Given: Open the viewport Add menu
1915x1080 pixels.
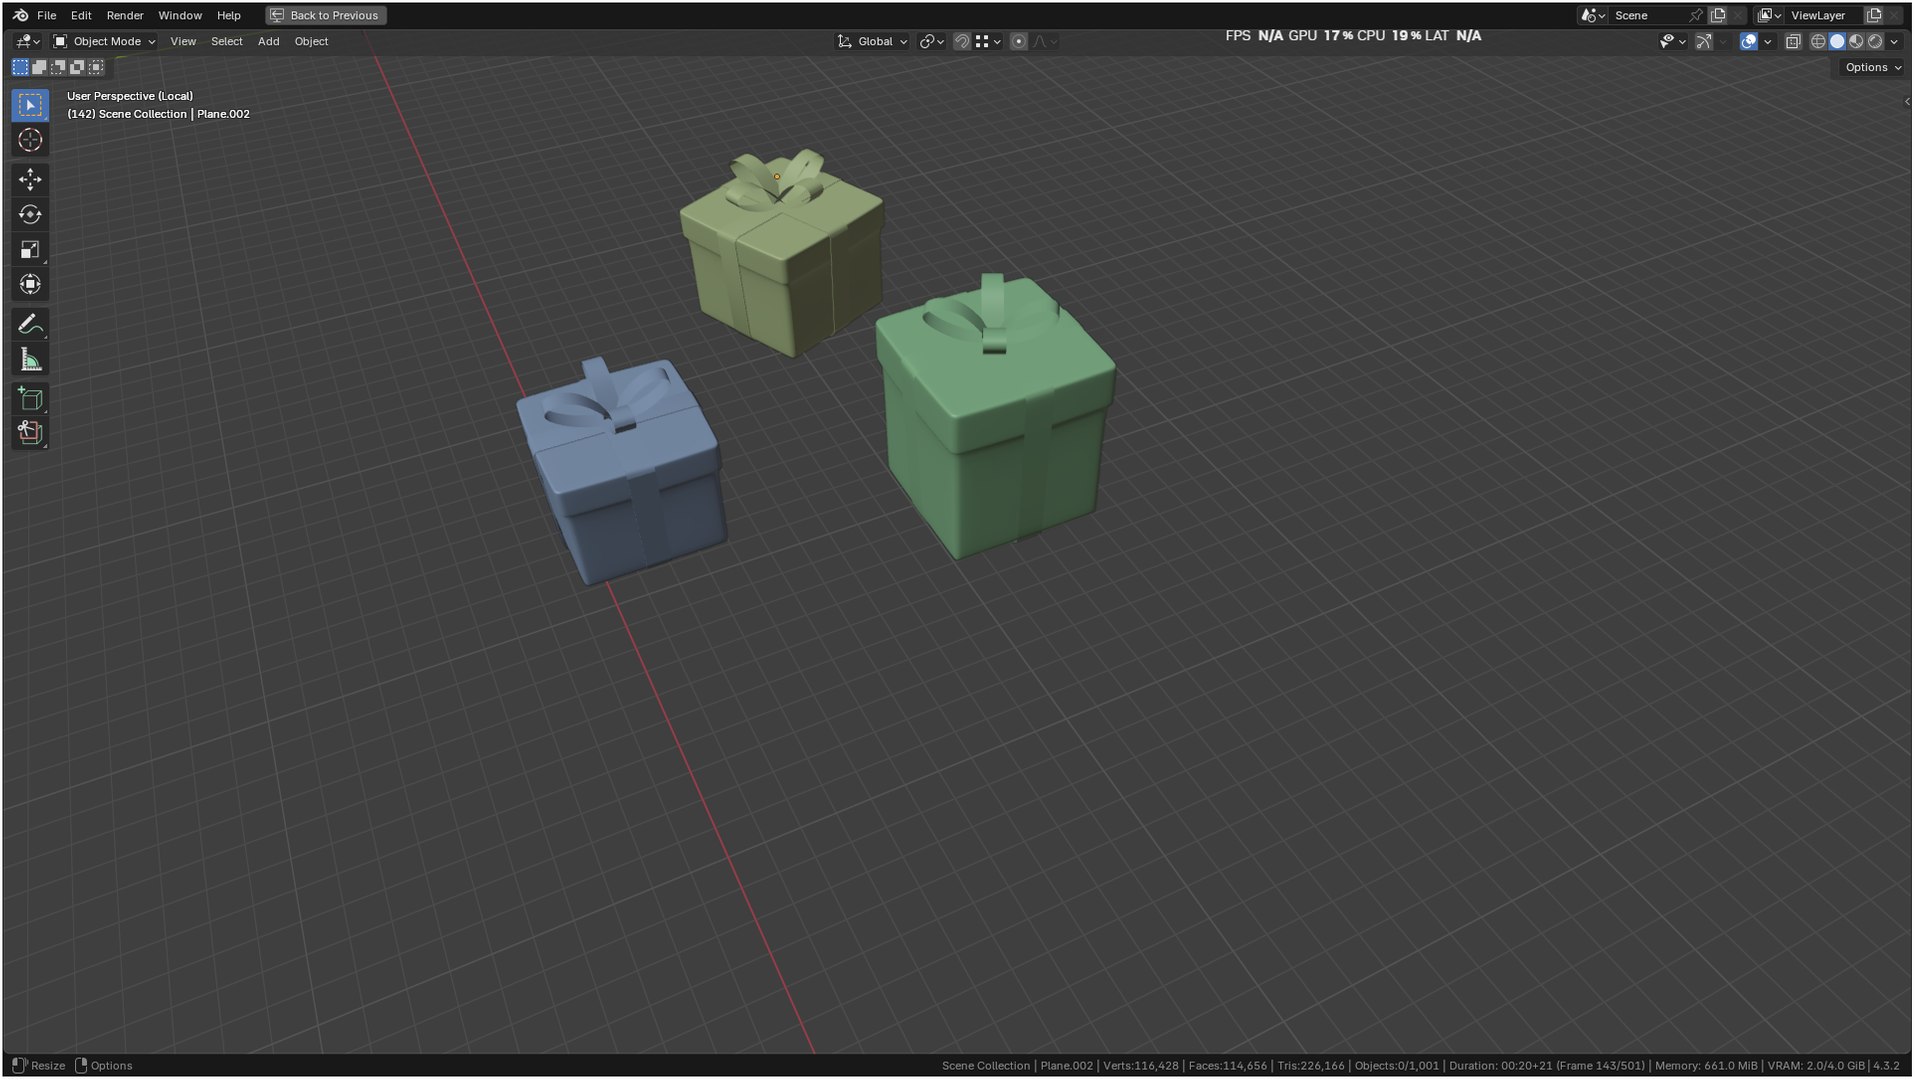Looking at the screenshot, I should point(269,41).
